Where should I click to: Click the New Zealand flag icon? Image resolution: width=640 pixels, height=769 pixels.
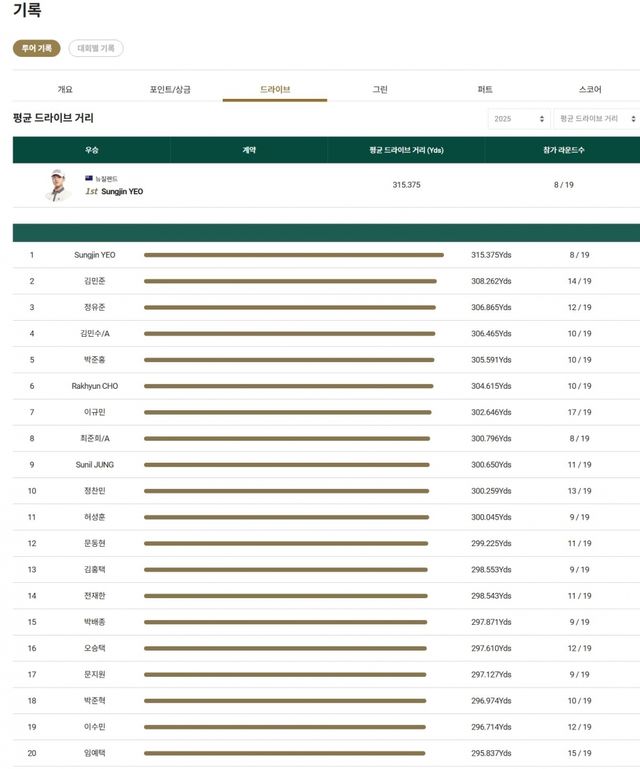coord(89,178)
